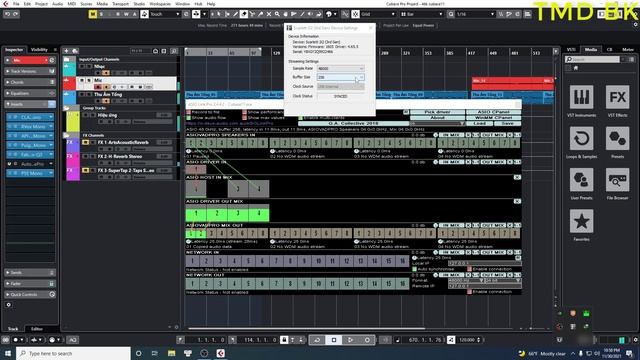Open the Project menu
Image resolution: width=640 pixels, height=360 pixels.
click(x=41, y=4)
